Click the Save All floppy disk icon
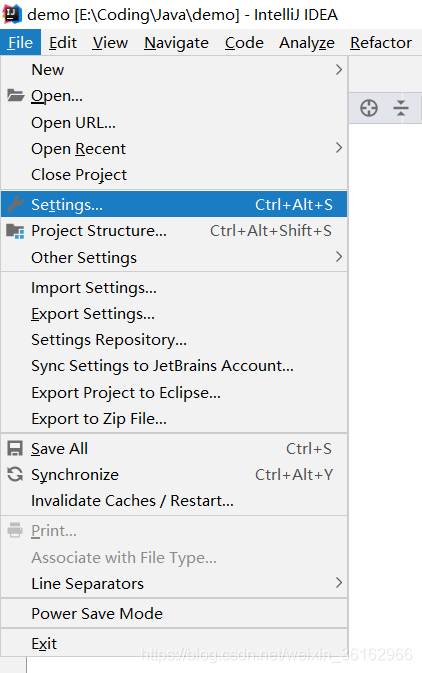The height and width of the screenshot is (673, 422). (x=15, y=449)
